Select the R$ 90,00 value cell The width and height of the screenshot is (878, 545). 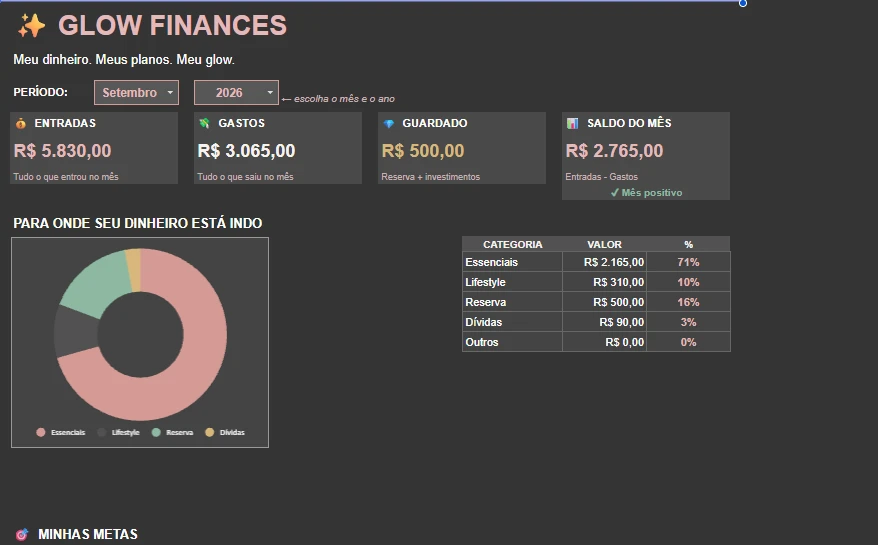(605, 322)
